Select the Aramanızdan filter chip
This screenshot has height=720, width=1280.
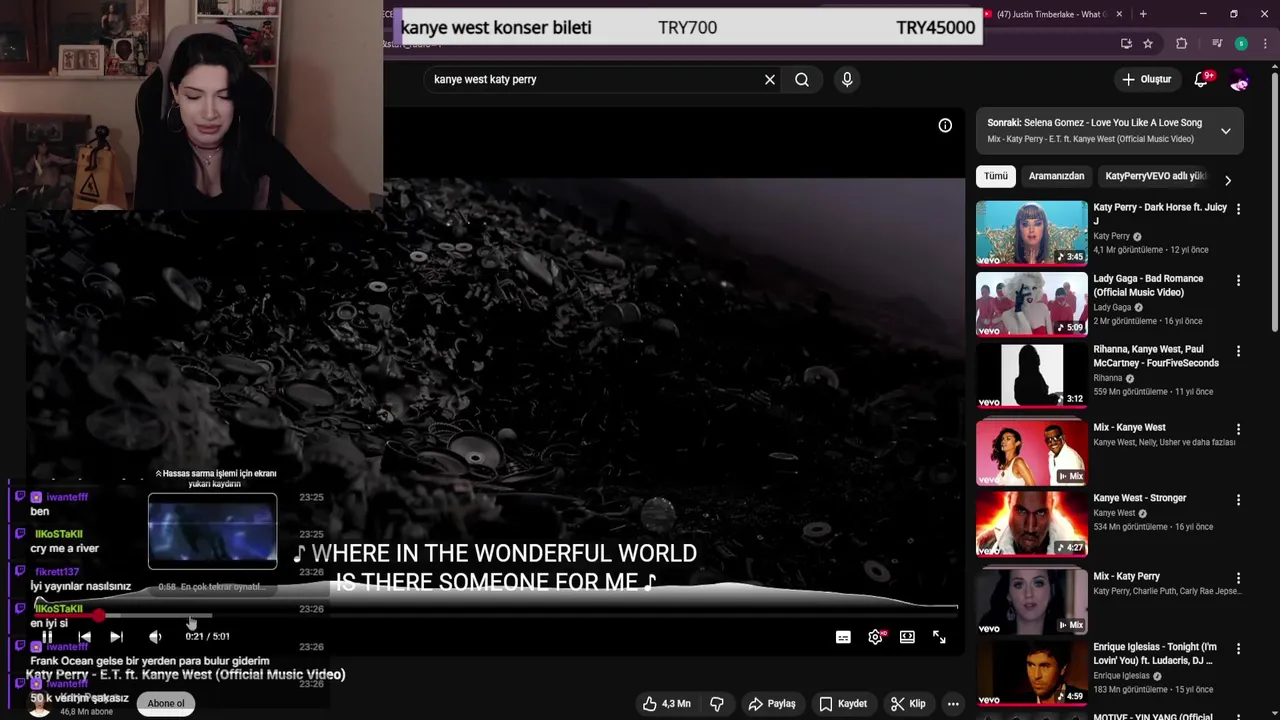point(1056,176)
